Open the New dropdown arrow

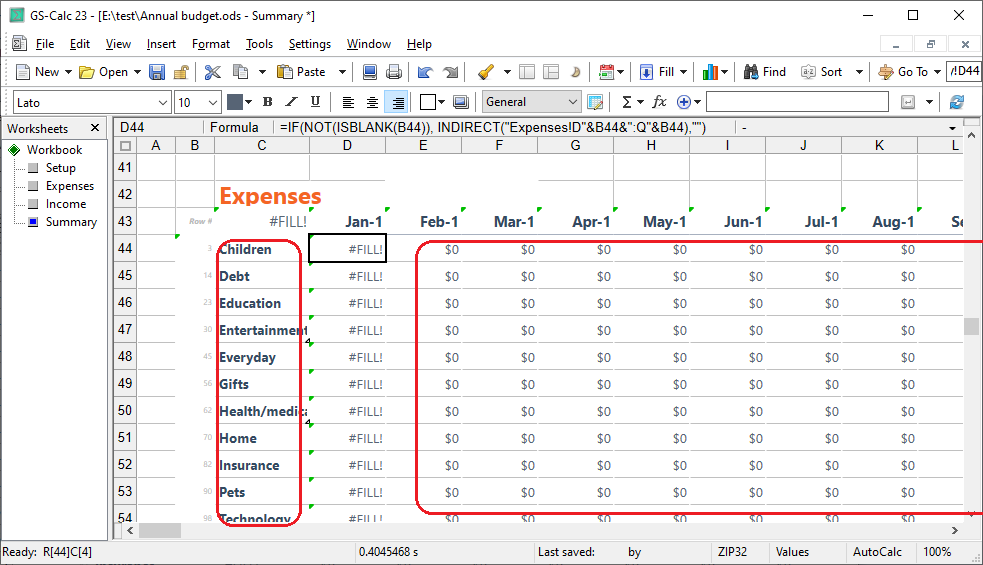coord(68,72)
